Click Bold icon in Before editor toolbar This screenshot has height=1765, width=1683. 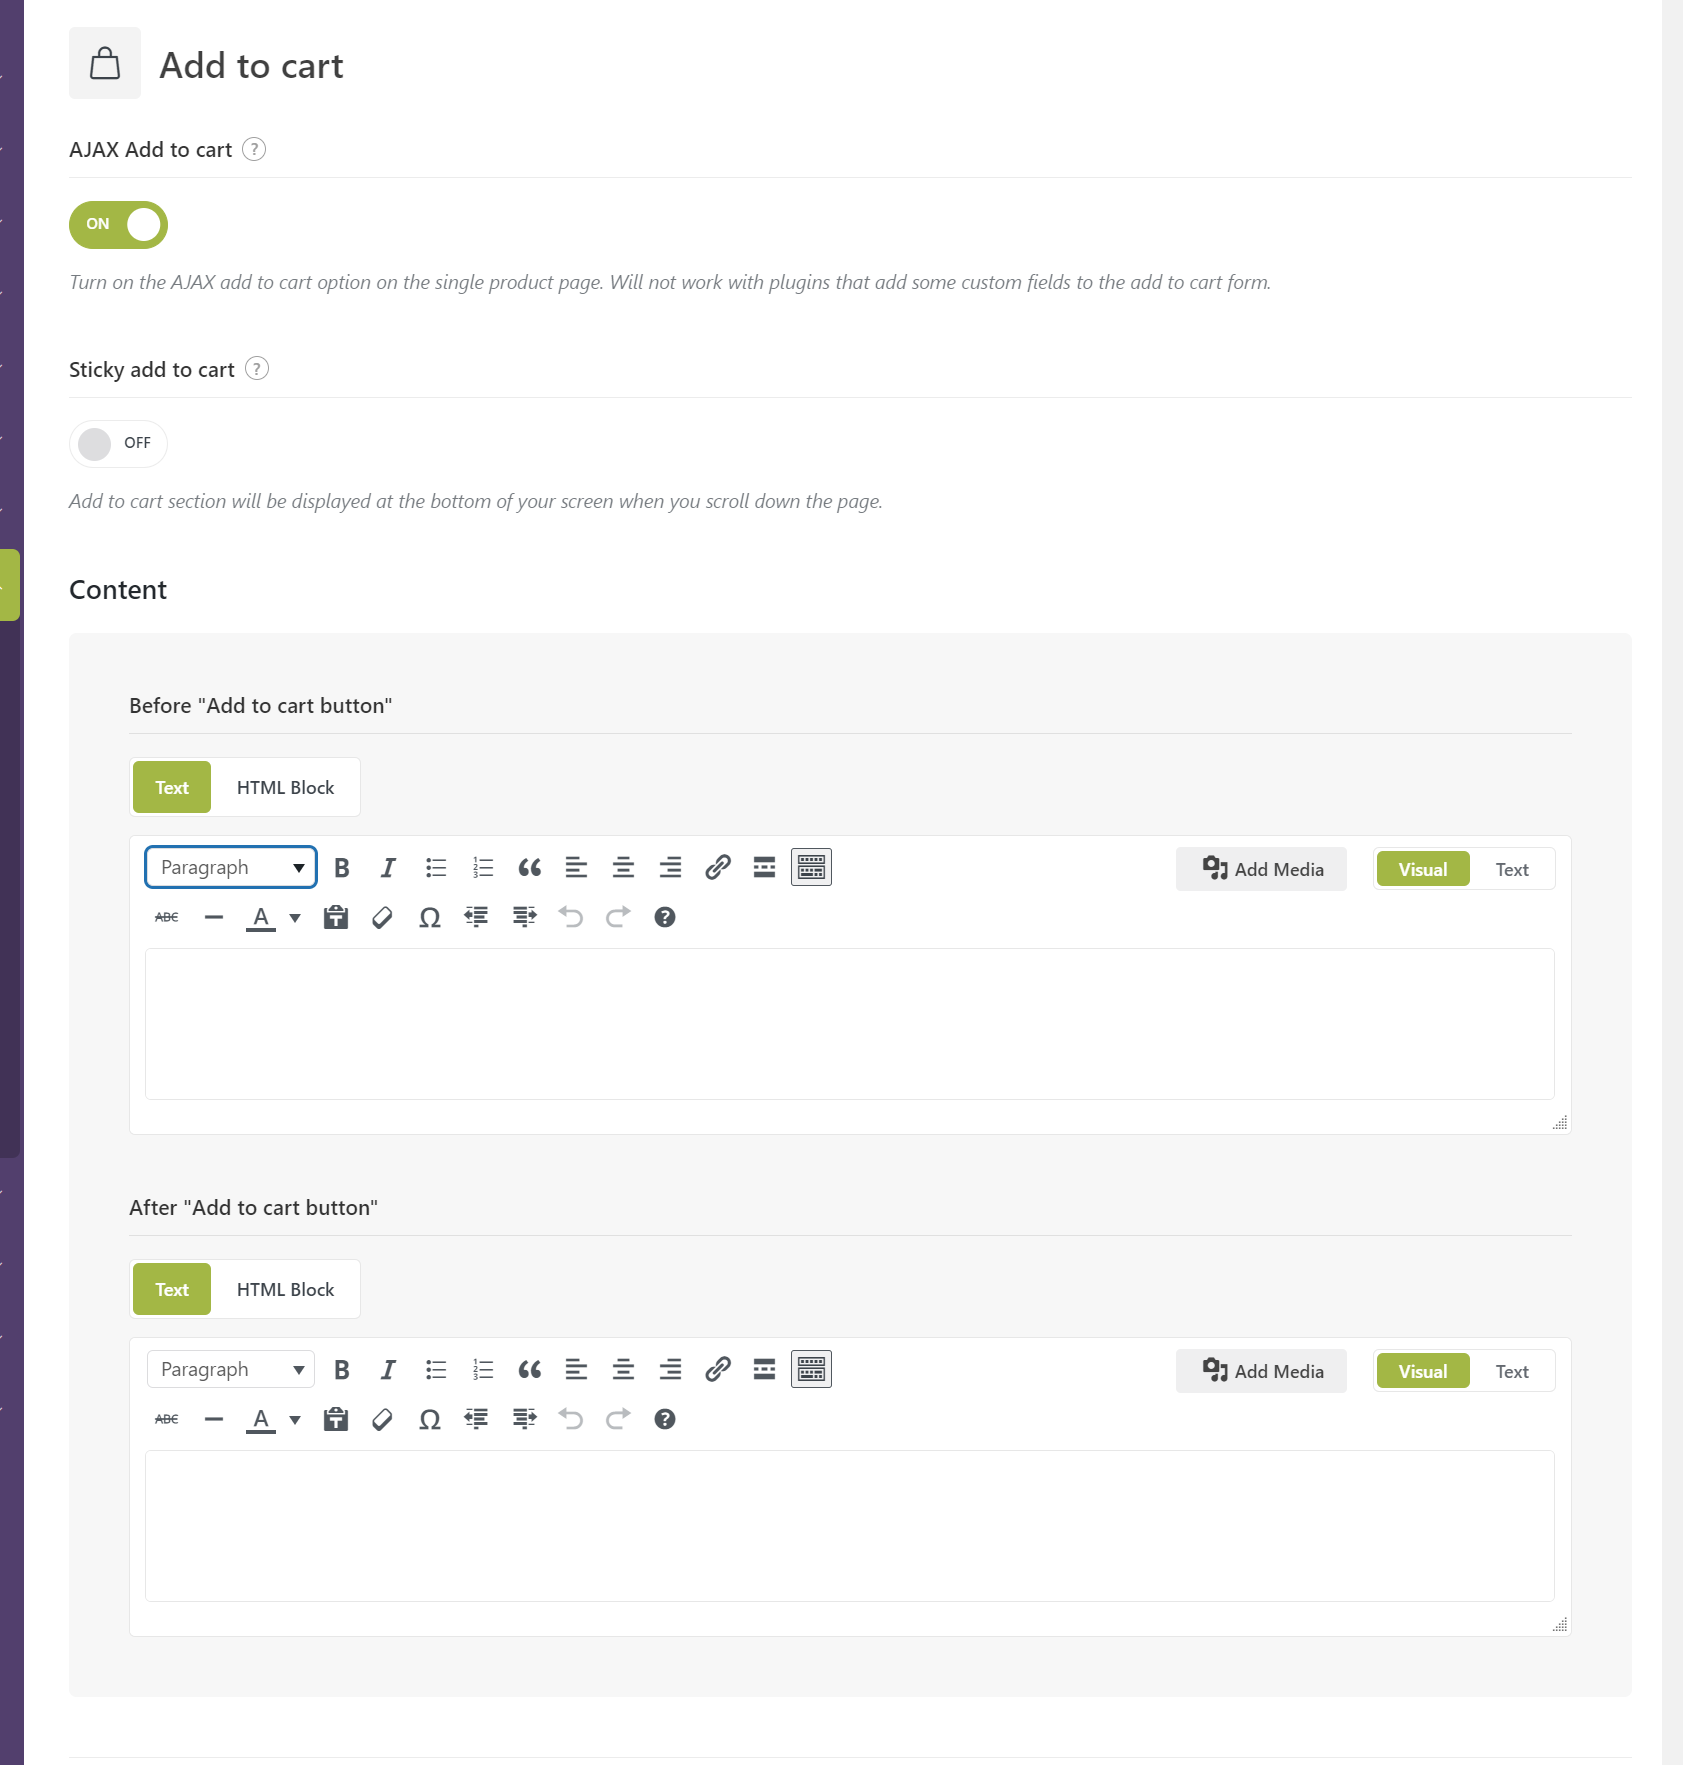pyautogui.click(x=342, y=868)
